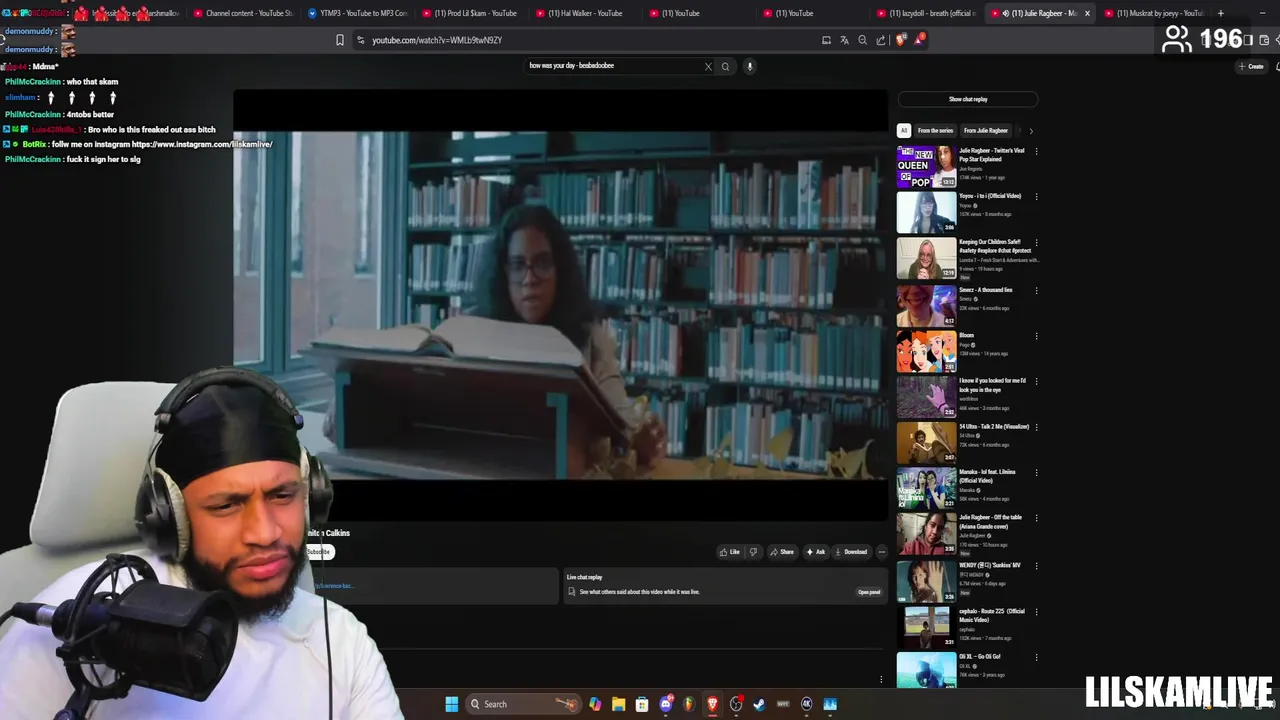Open Microsoft Store from the taskbar
The height and width of the screenshot is (720, 1280).
point(642,704)
